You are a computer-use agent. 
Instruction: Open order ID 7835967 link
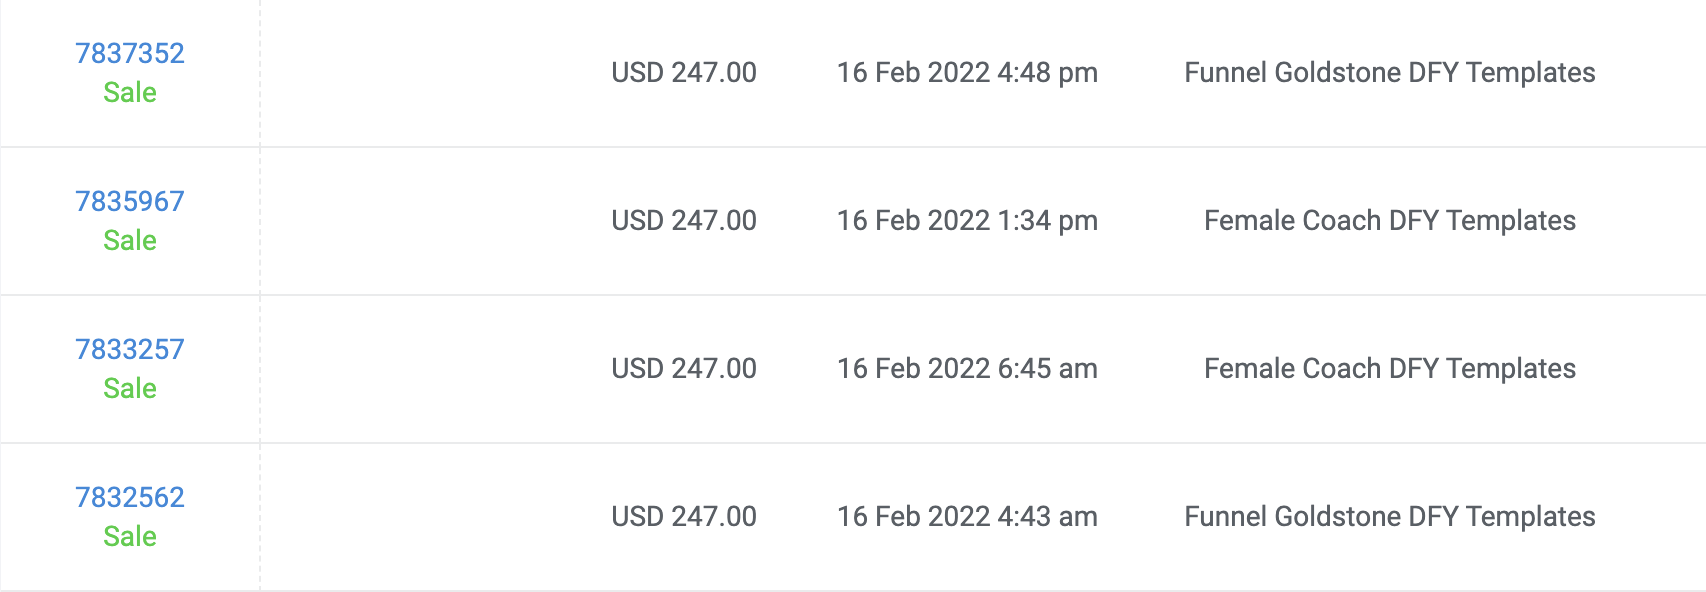click(130, 201)
